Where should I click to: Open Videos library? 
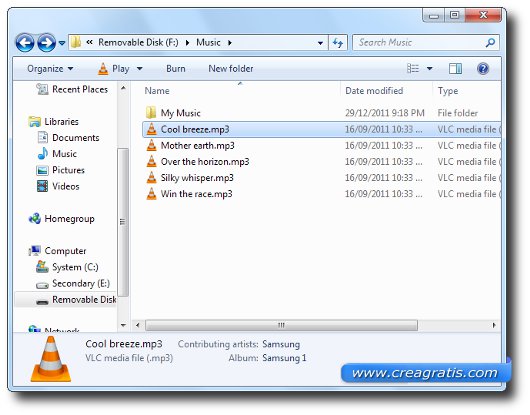coord(66,186)
